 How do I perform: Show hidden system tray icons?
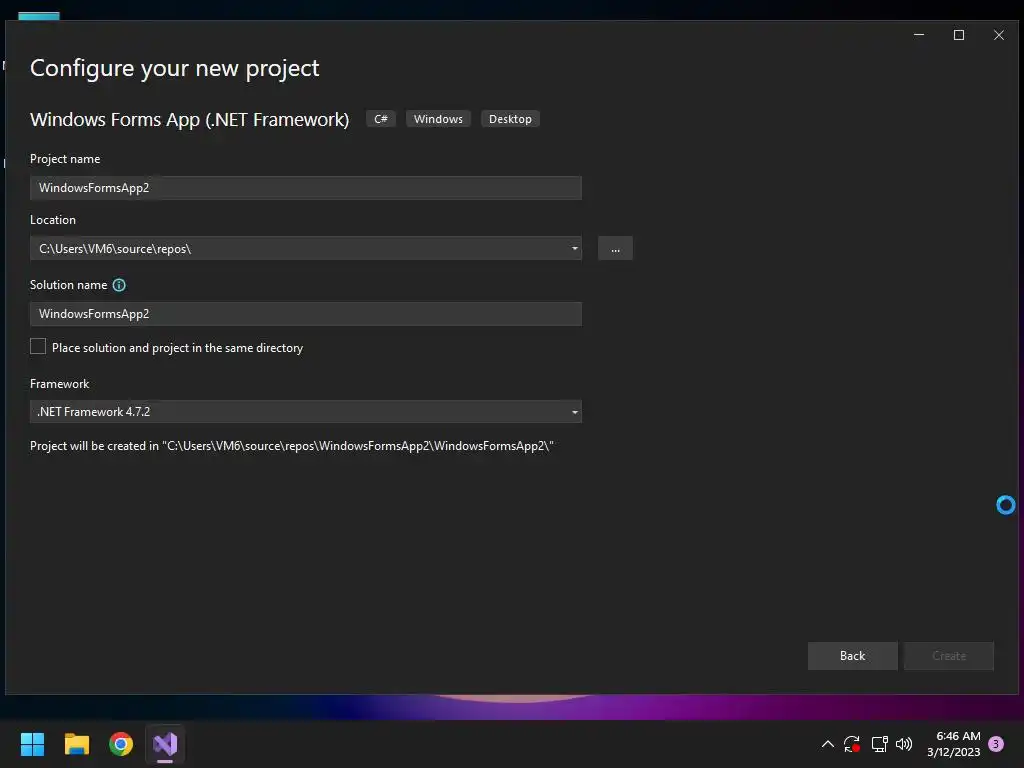(x=827, y=744)
